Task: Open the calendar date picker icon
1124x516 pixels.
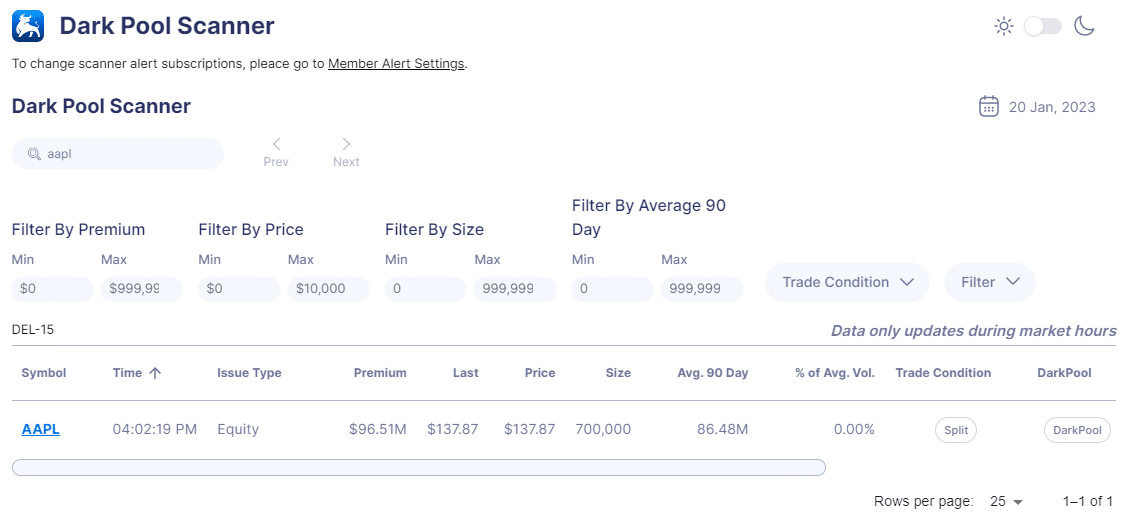Action: (x=989, y=106)
